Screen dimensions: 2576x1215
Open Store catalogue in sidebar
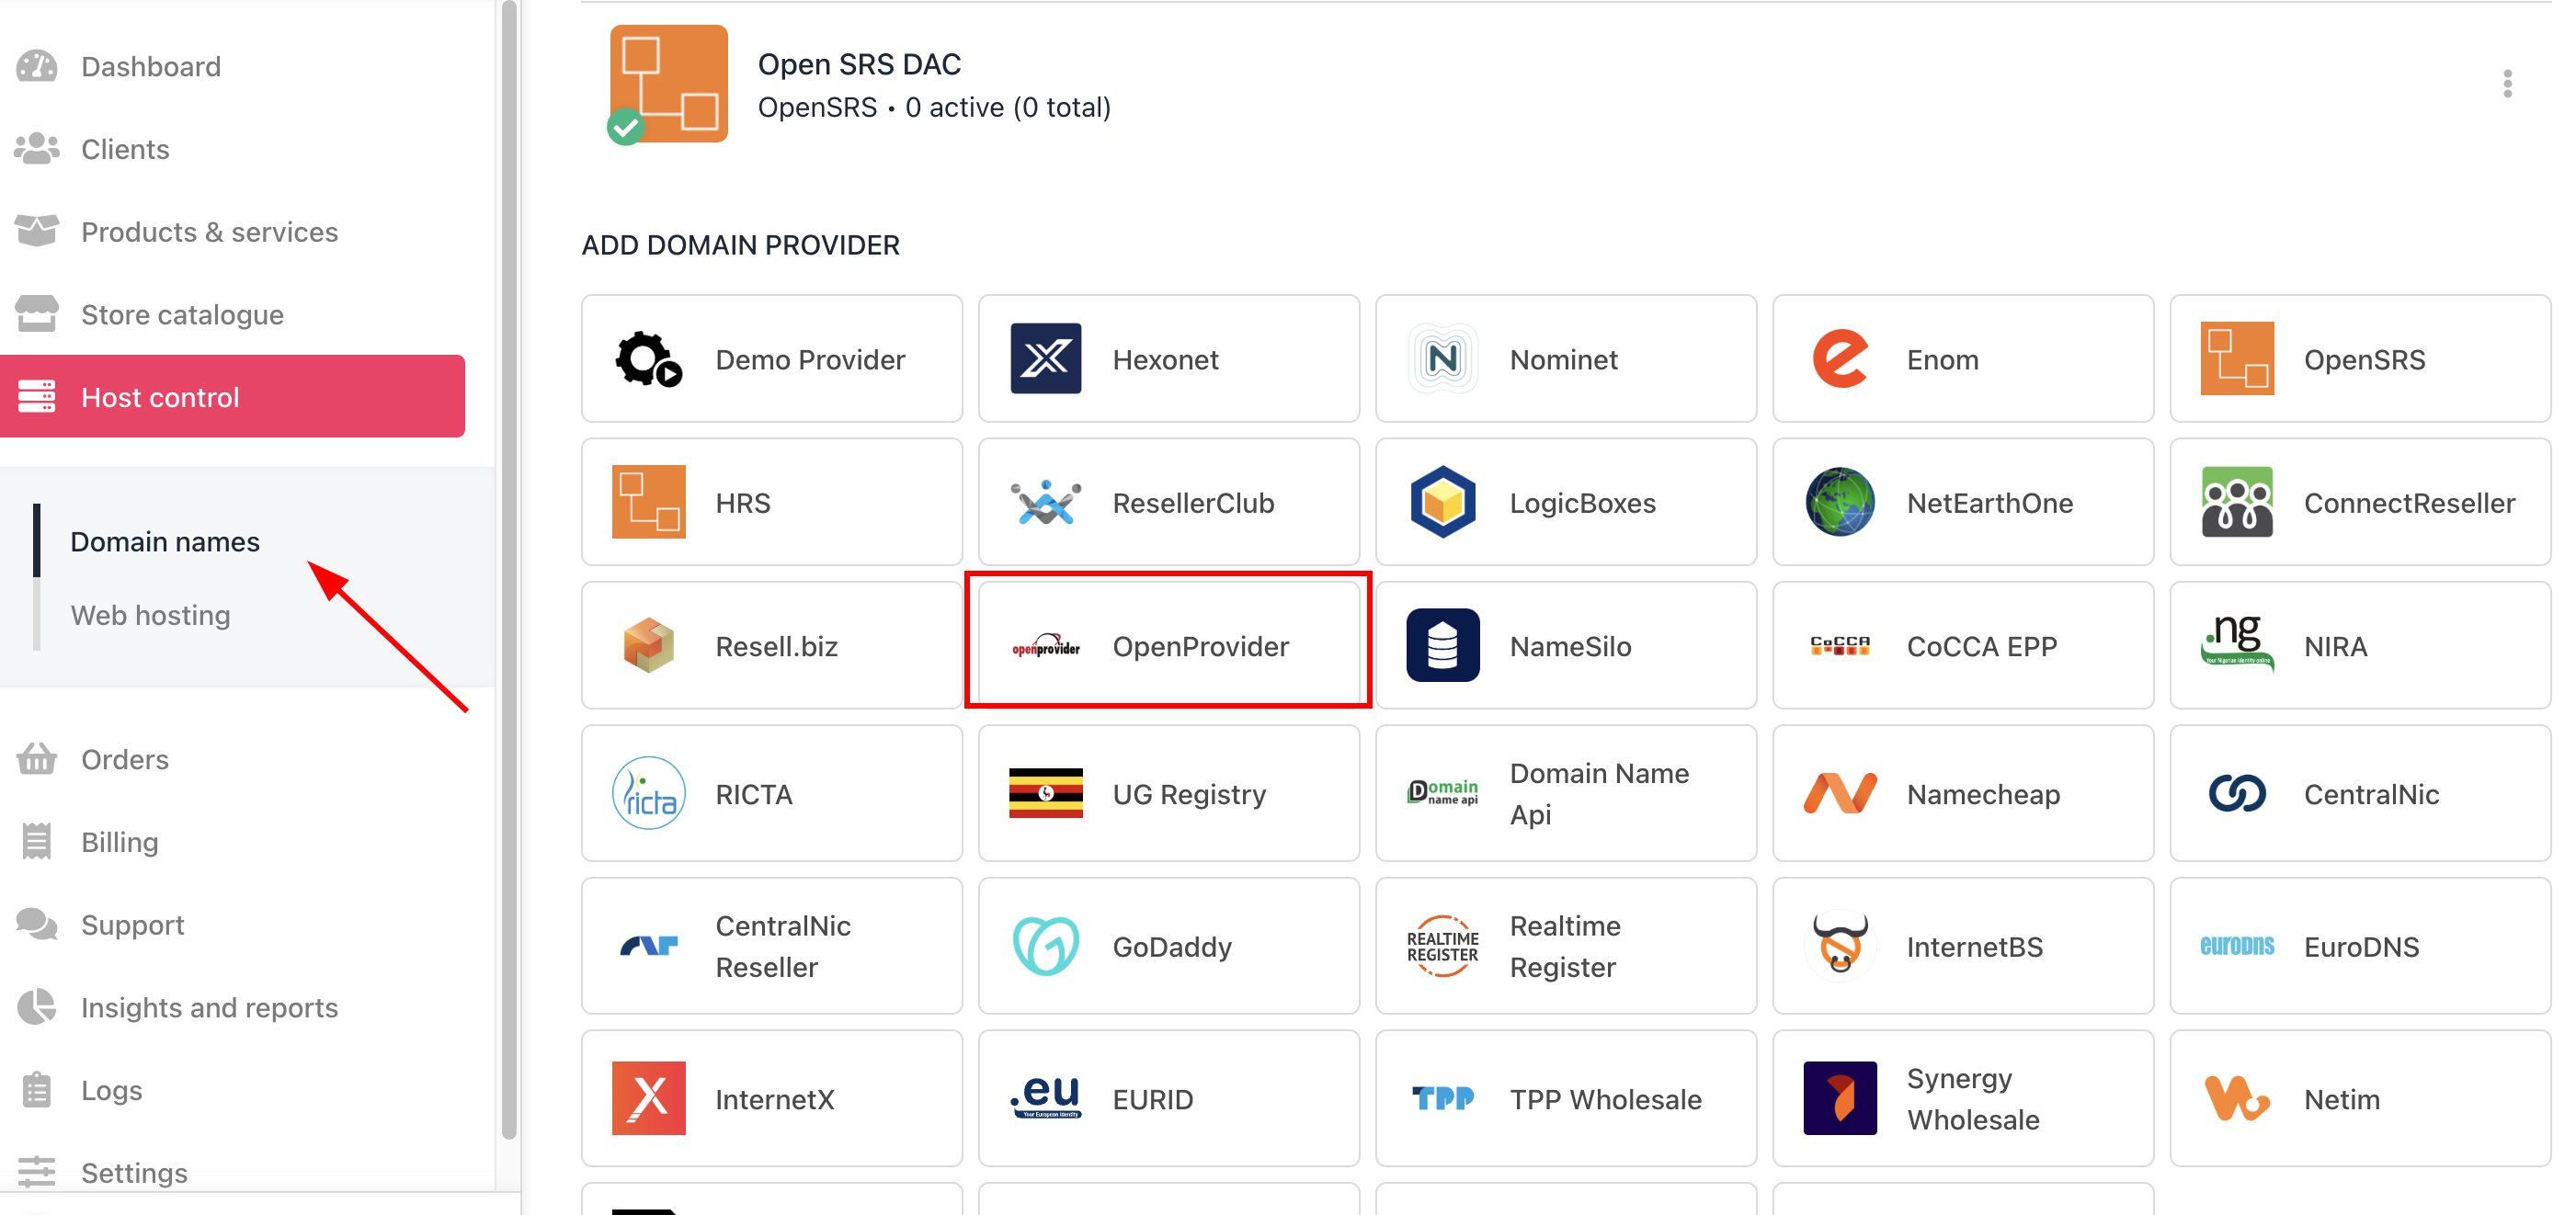[182, 315]
